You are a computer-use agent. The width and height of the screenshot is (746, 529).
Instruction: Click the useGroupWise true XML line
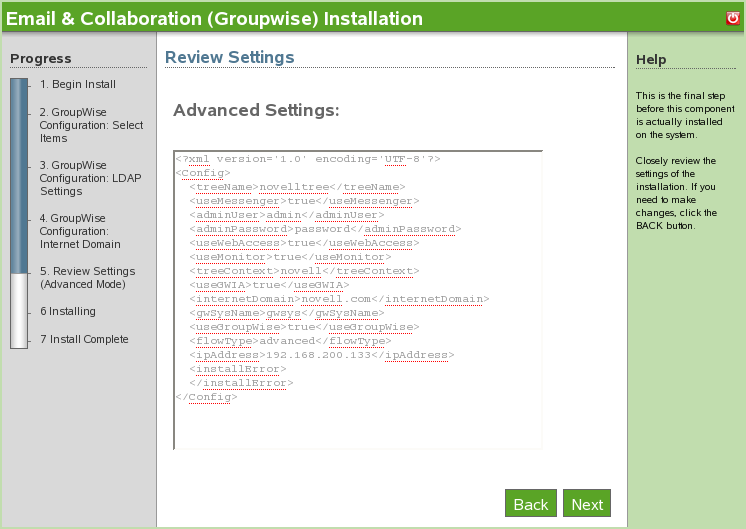[x=304, y=327]
